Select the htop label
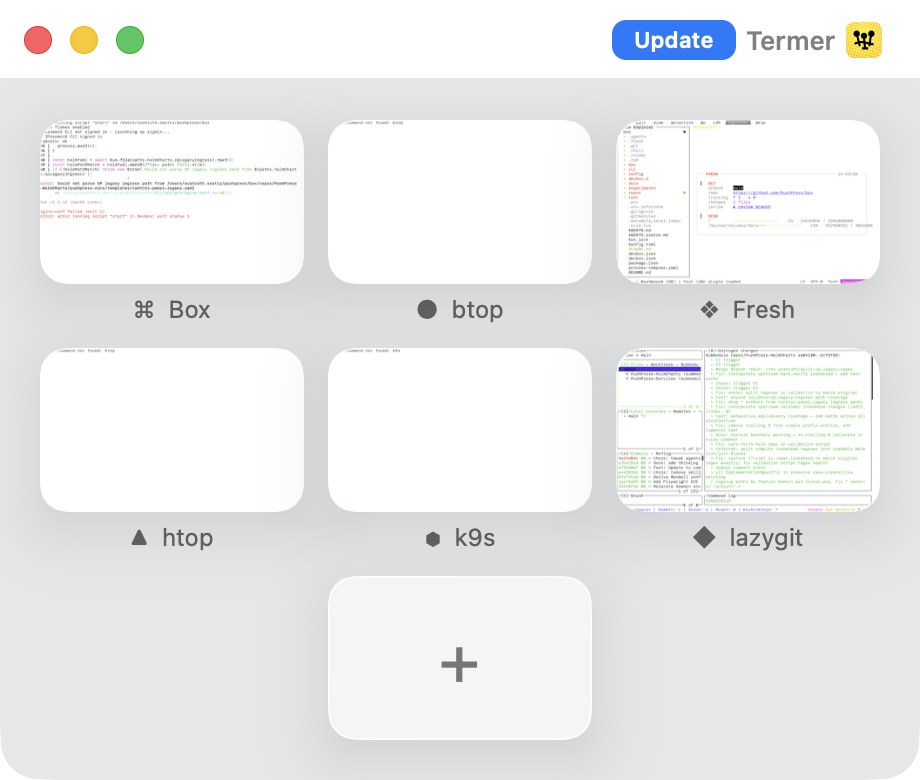 point(188,538)
